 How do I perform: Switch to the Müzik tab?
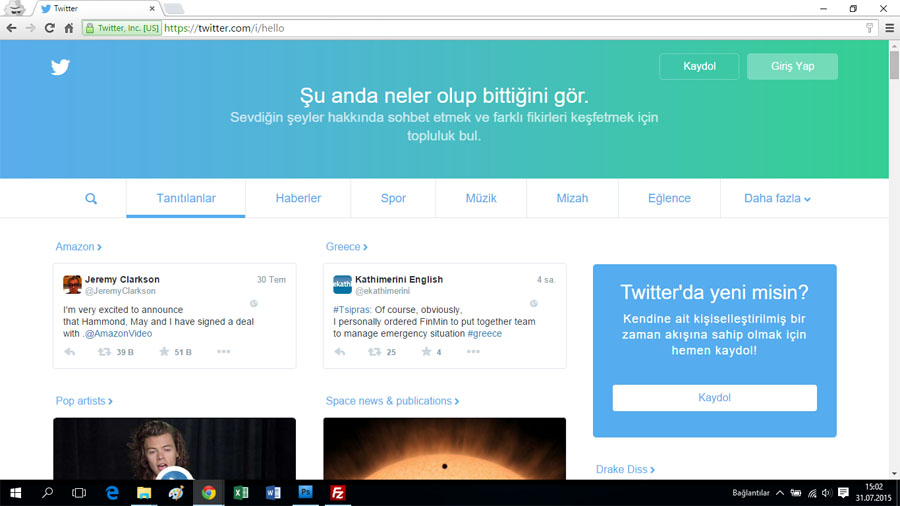coord(481,198)
